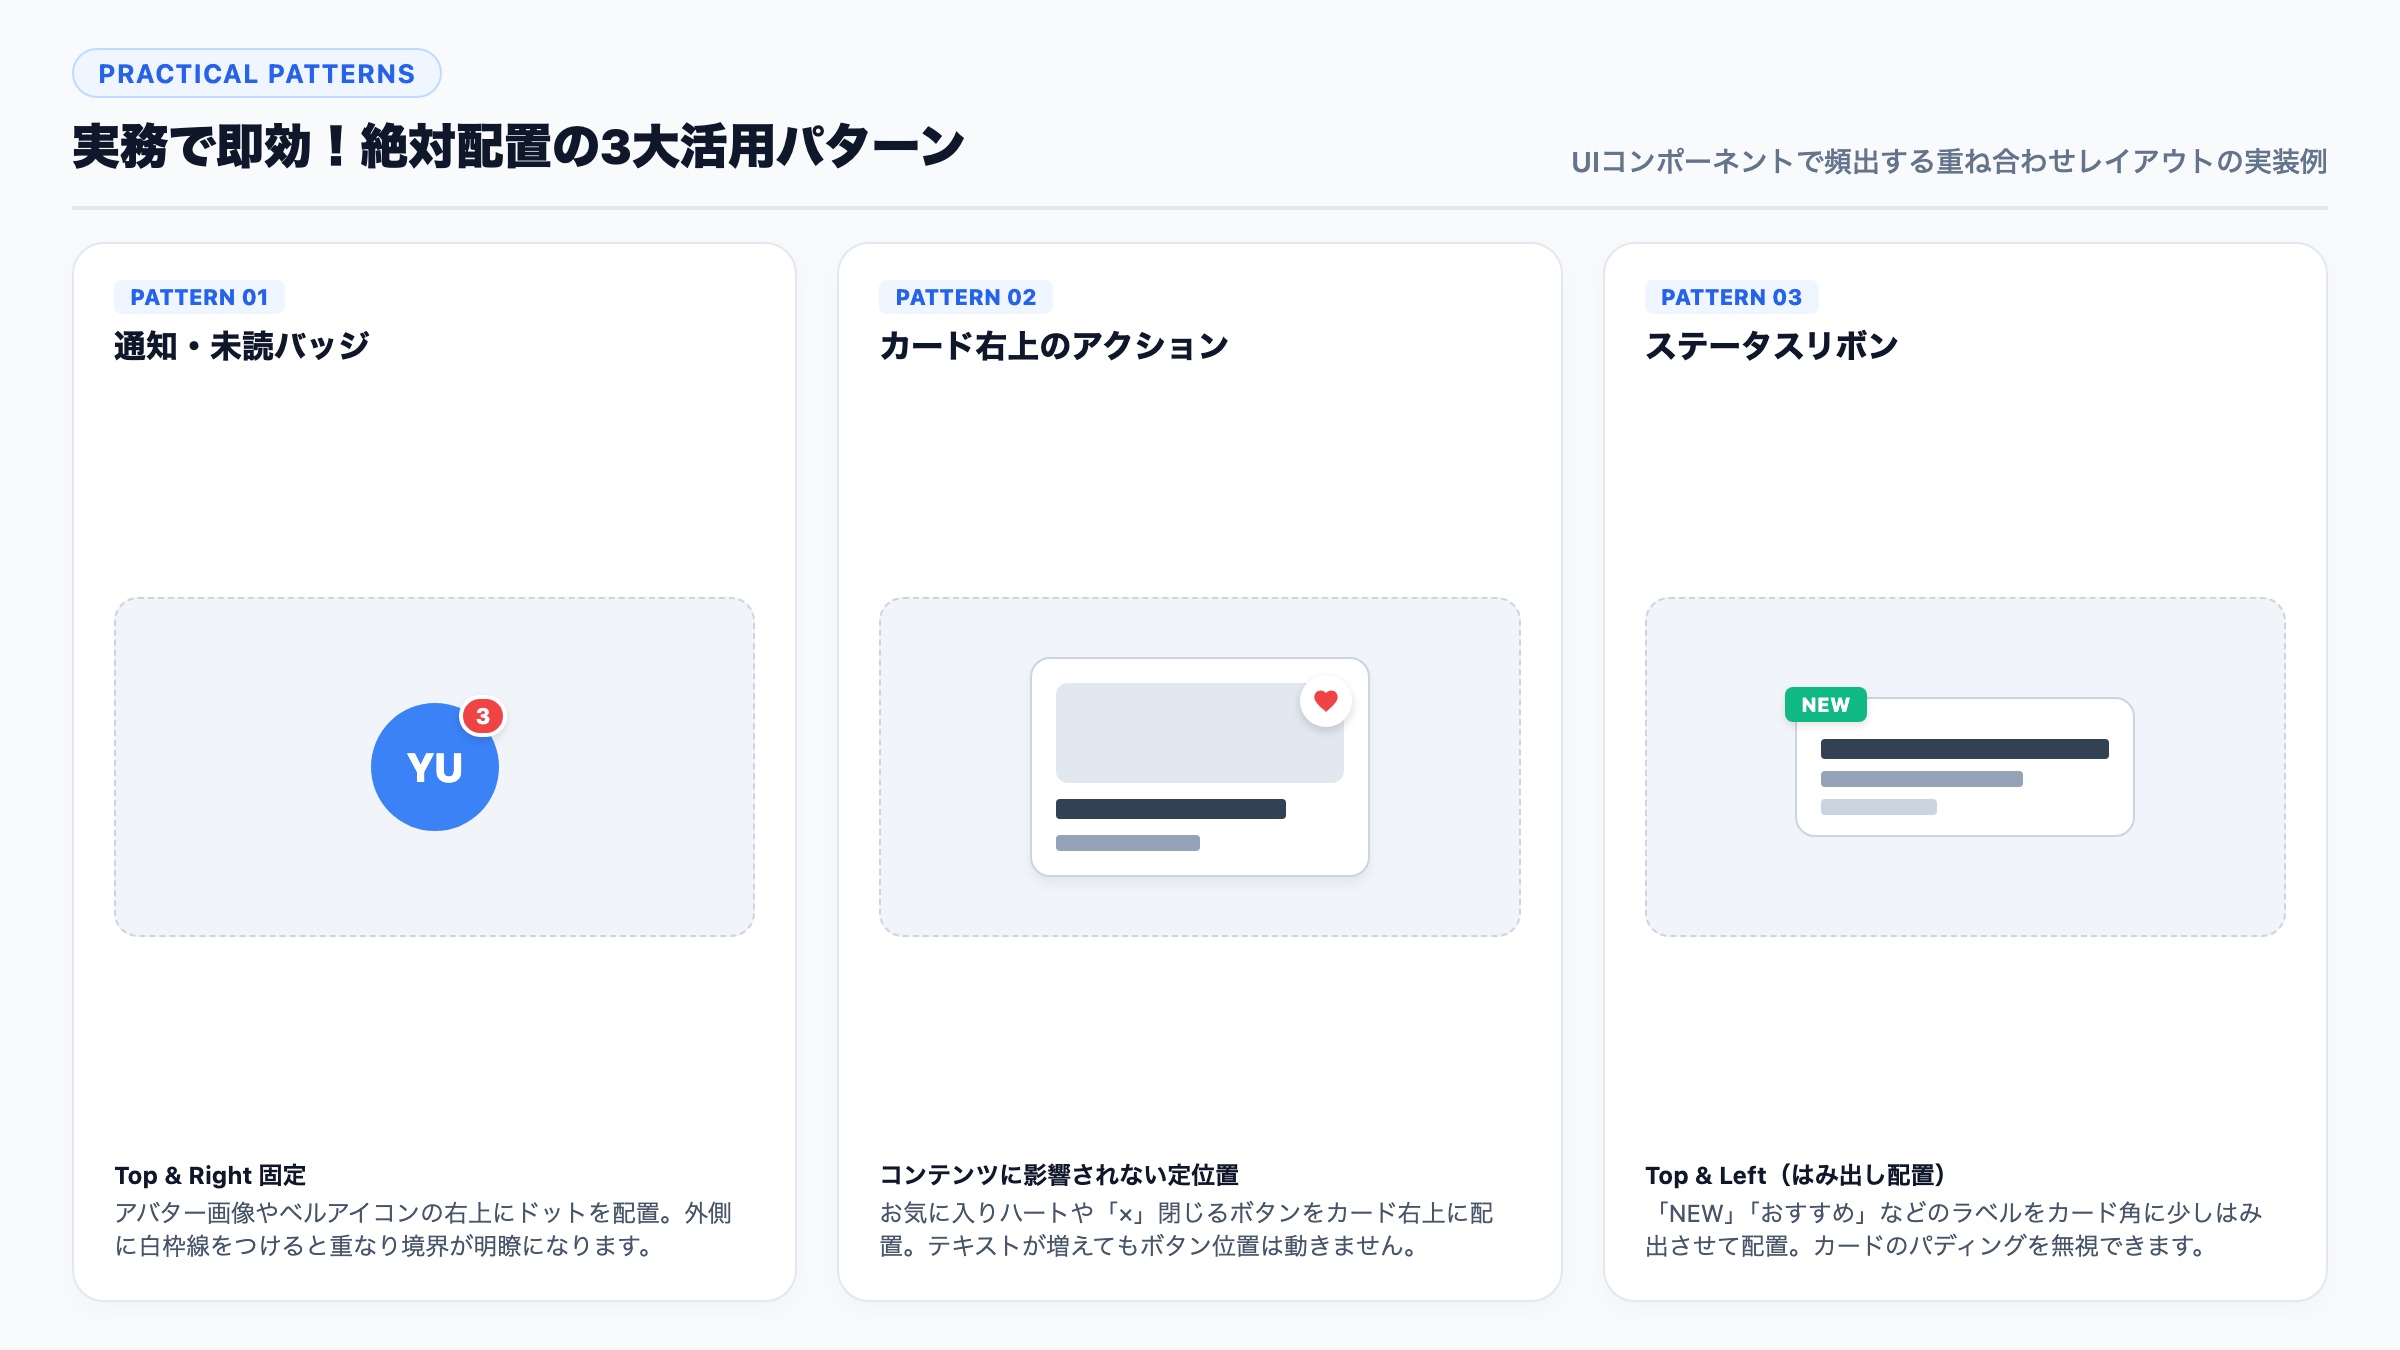Click the heading 通知・未読バッジ
The height and width of the screenshot is (1350, 2400).
pyautogui.click(x=242, y=346)
